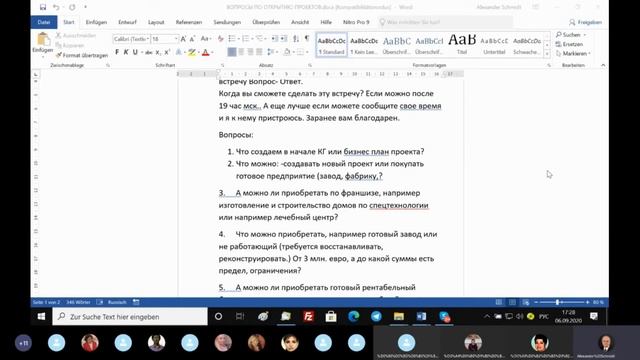Increase font size with the larger A
Viewport: 640px width, 360px height.
click(x=183, y=39)
